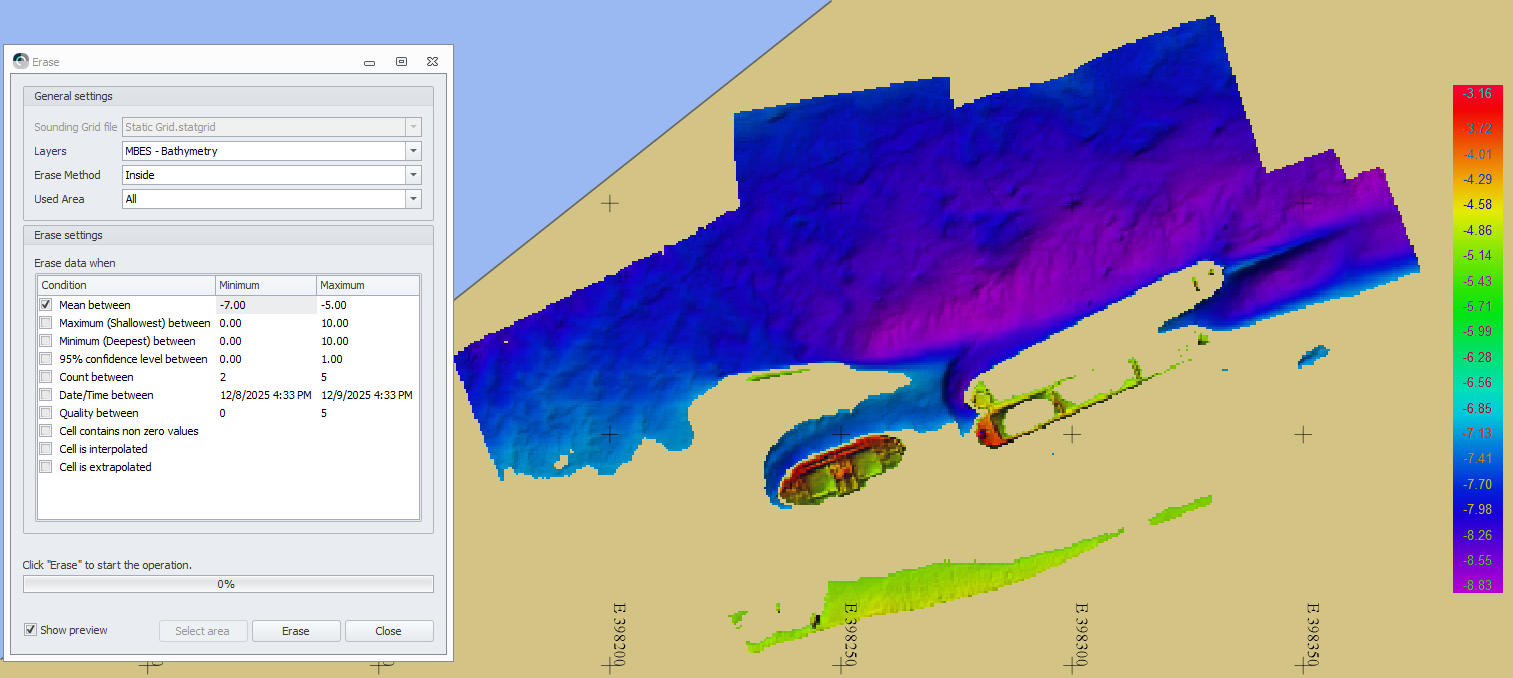1513x678 pixels.
Task: Click date minimum 12/8/2025 4:33 PM
Action: click(x=266, y=395)
